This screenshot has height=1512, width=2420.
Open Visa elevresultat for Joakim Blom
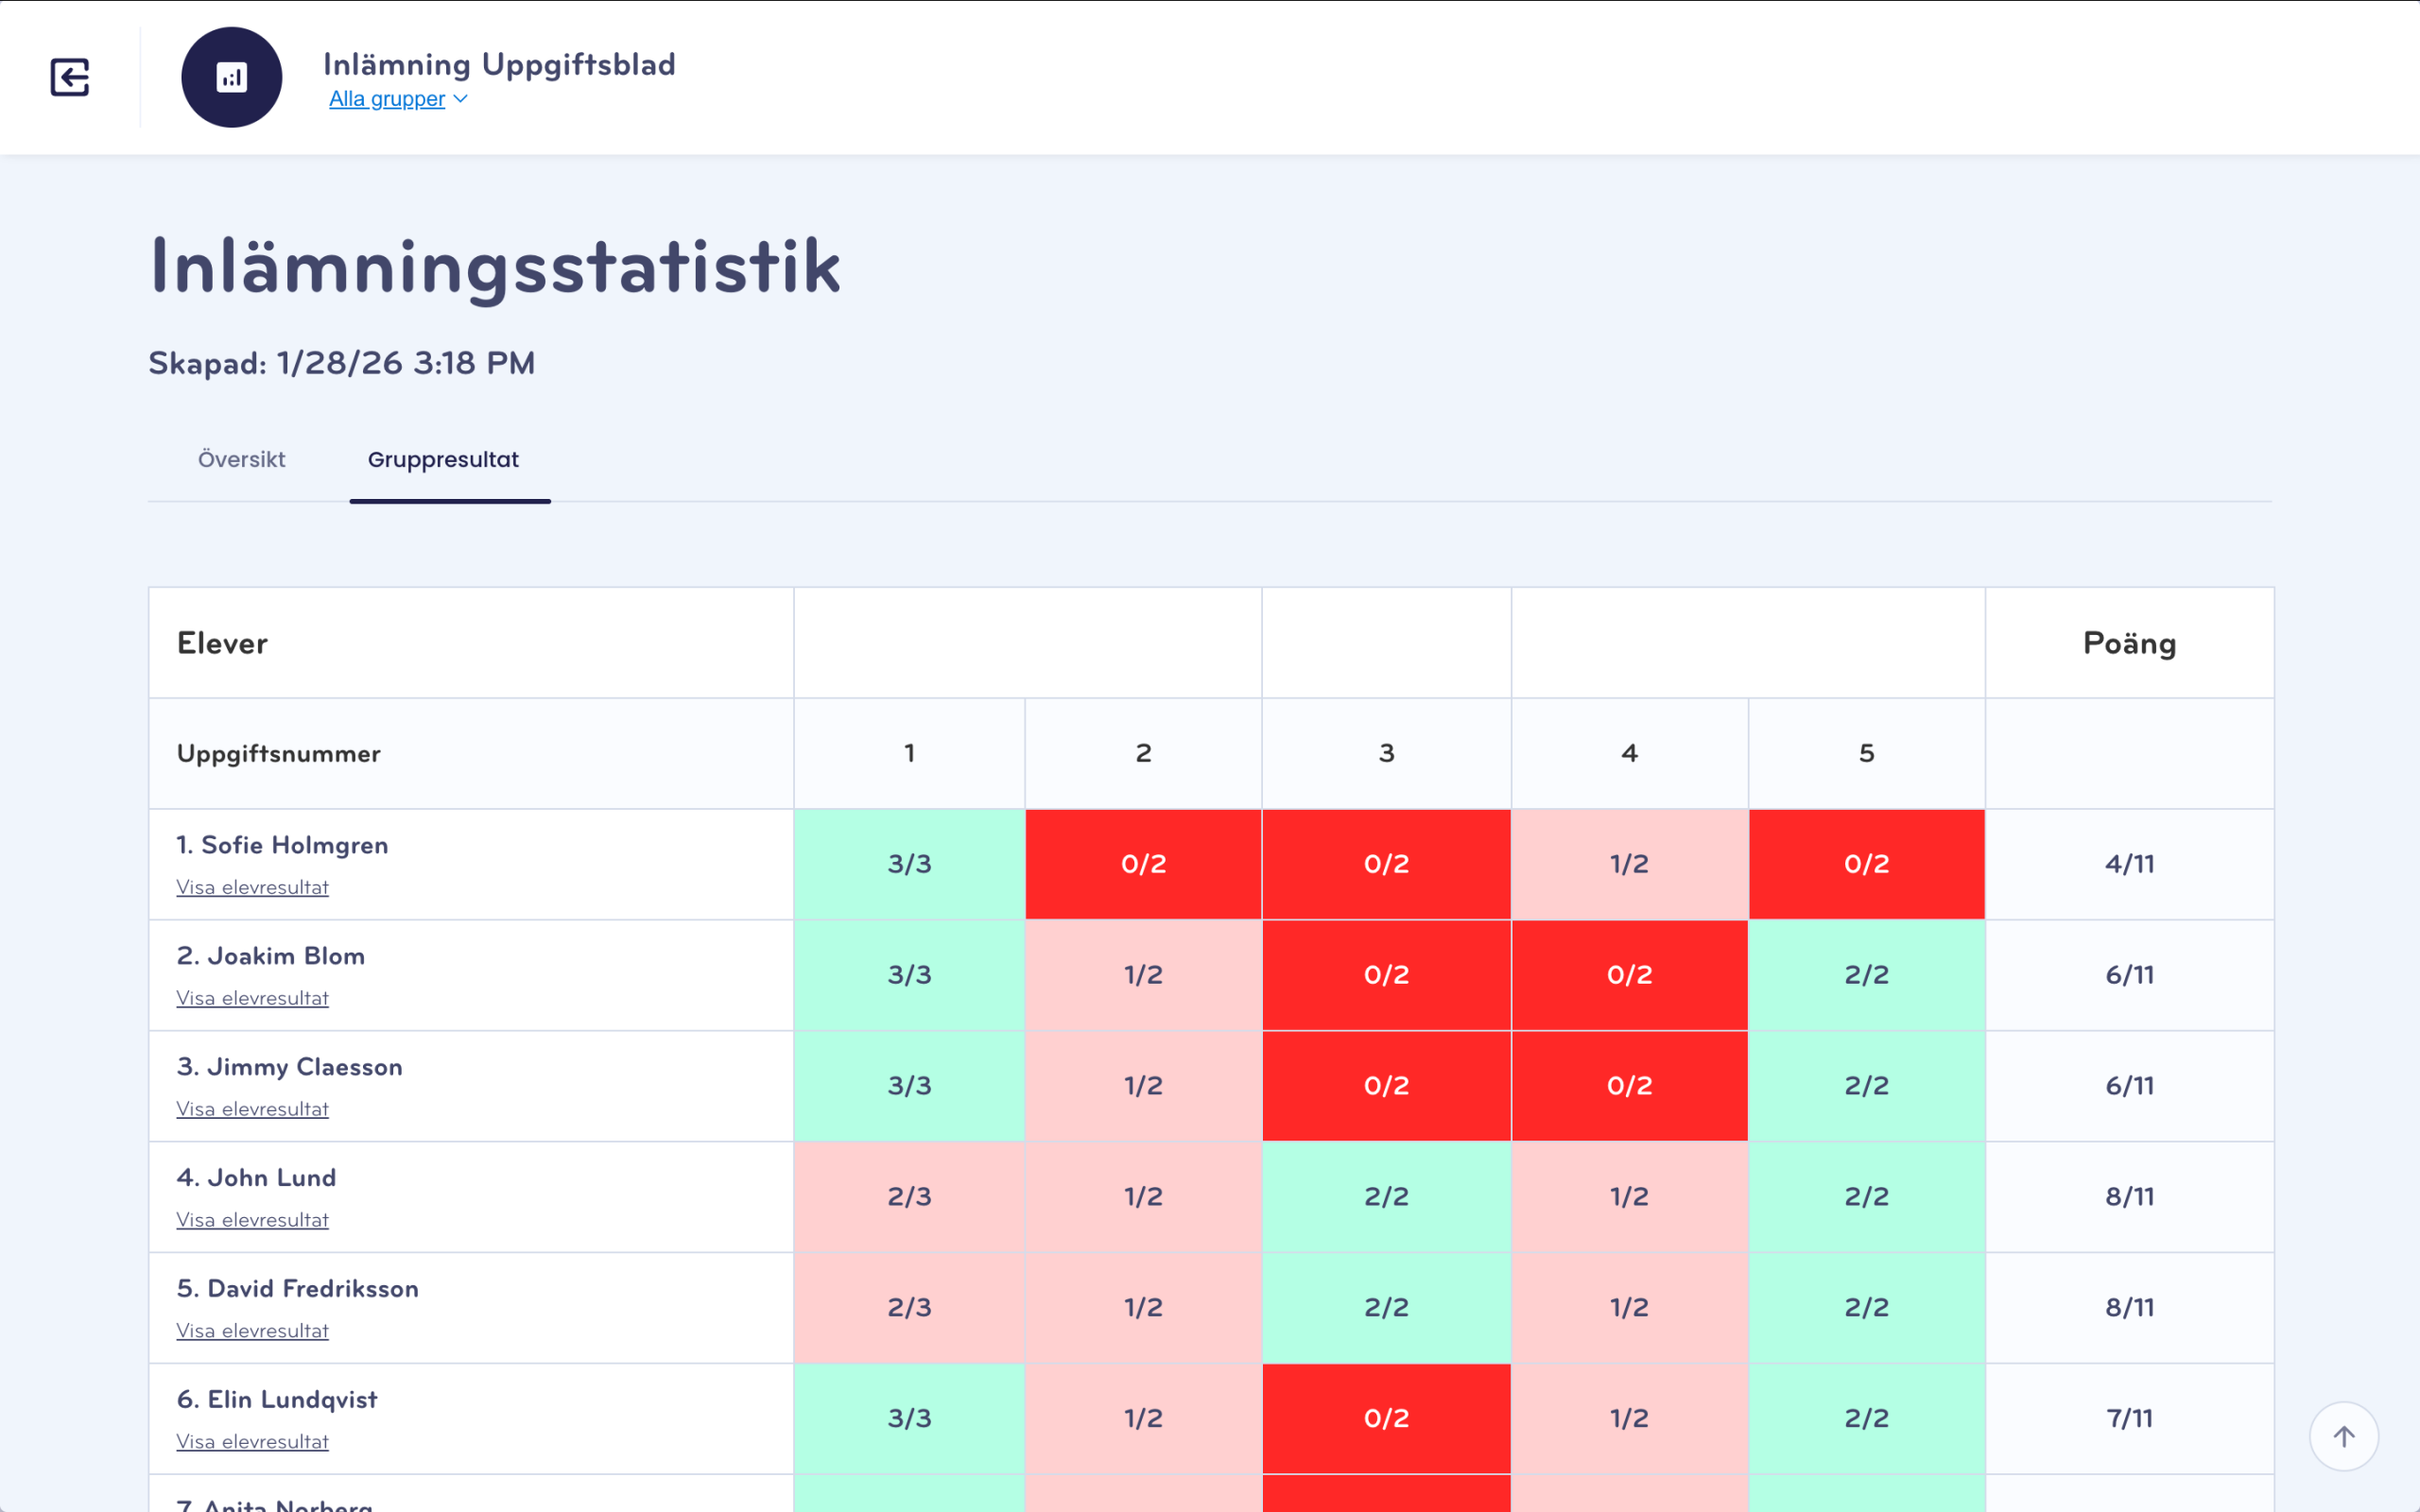[252, 998]
